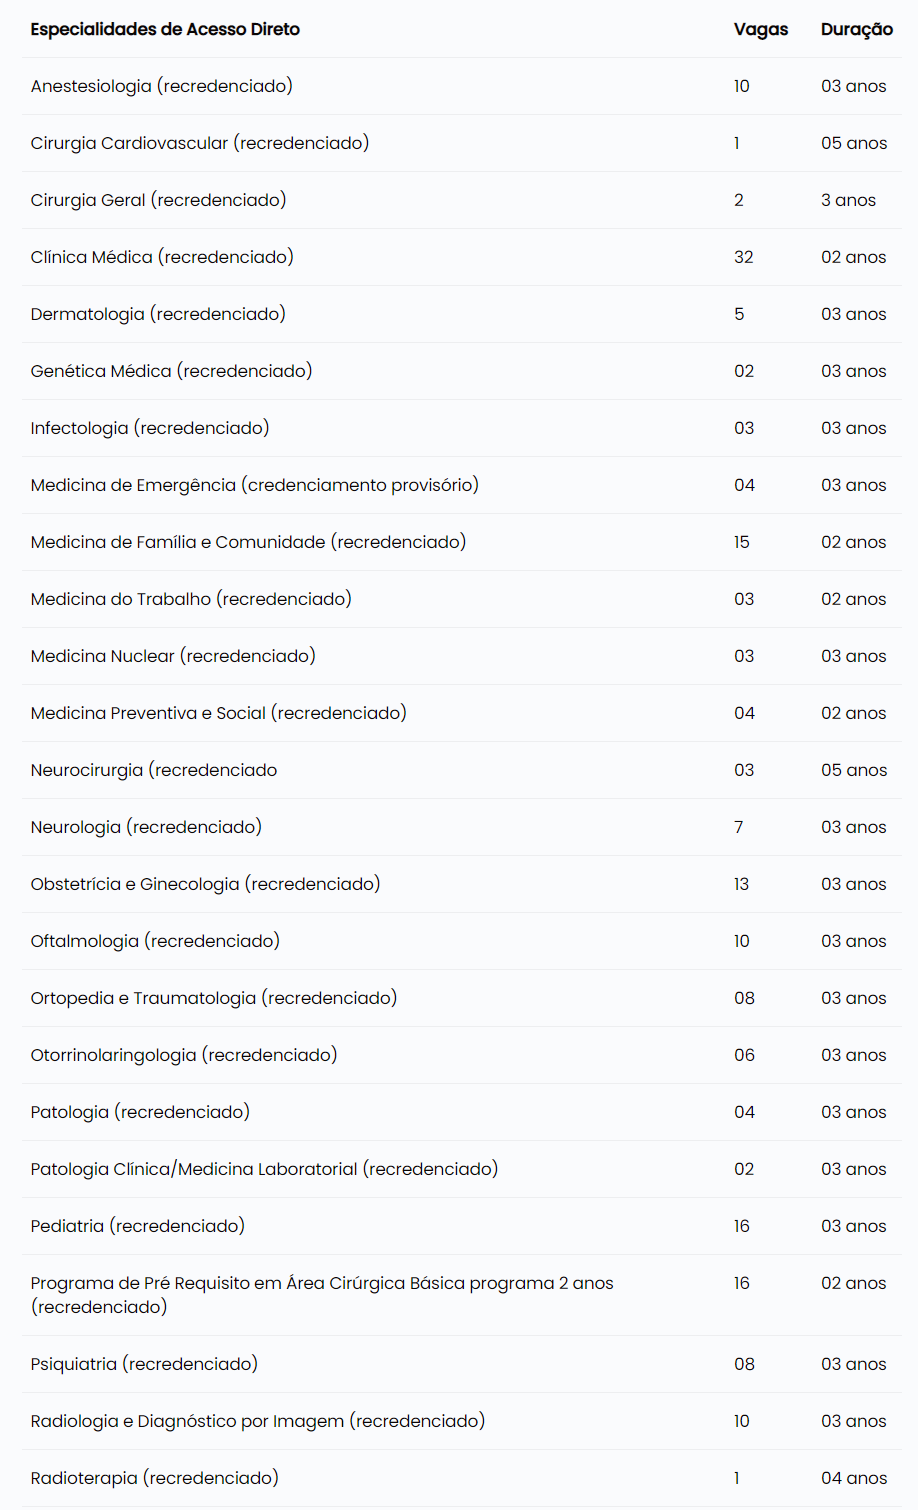Click the Psiquiatria (recredenciado) row
The image size is (918, 1510).
462,1364
